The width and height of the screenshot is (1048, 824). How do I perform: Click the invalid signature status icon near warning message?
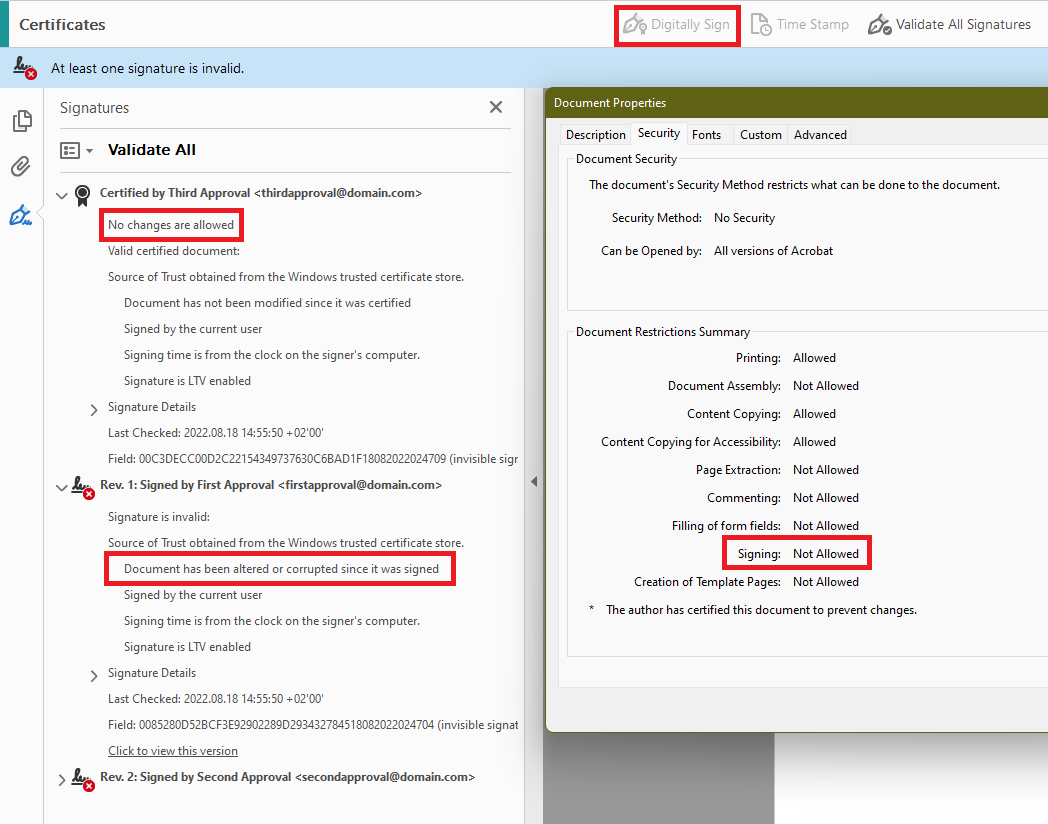pos(24,68)
